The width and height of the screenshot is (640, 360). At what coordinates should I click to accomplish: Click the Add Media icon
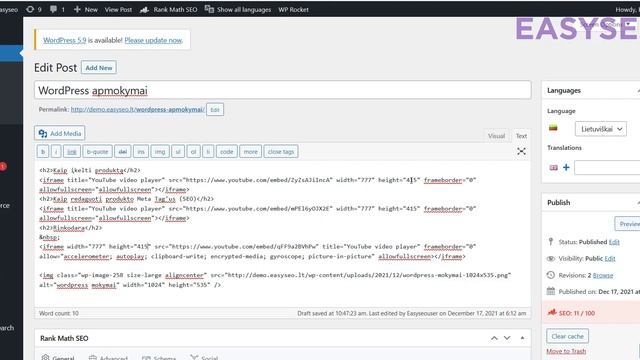pos(43,133)
